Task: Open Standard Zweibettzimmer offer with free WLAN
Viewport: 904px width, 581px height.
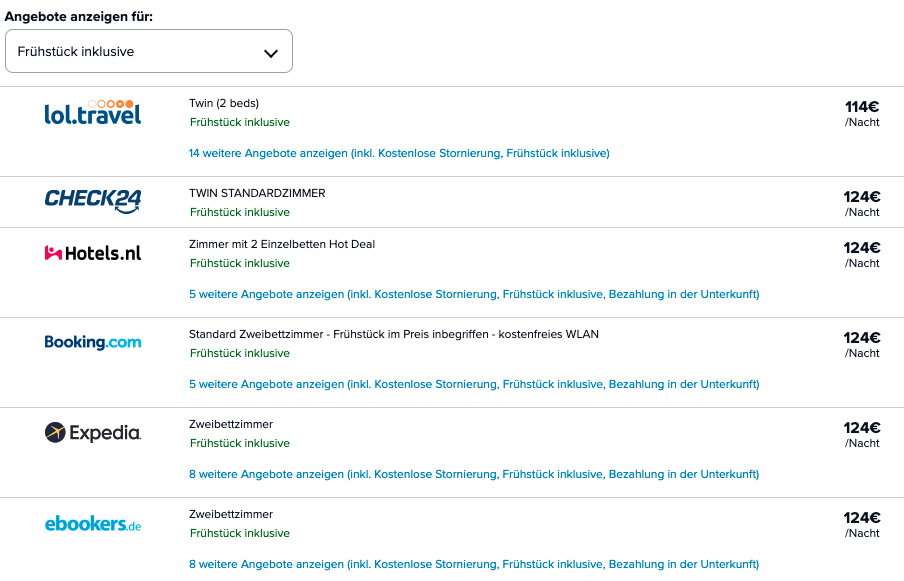Action: point(393,334)
